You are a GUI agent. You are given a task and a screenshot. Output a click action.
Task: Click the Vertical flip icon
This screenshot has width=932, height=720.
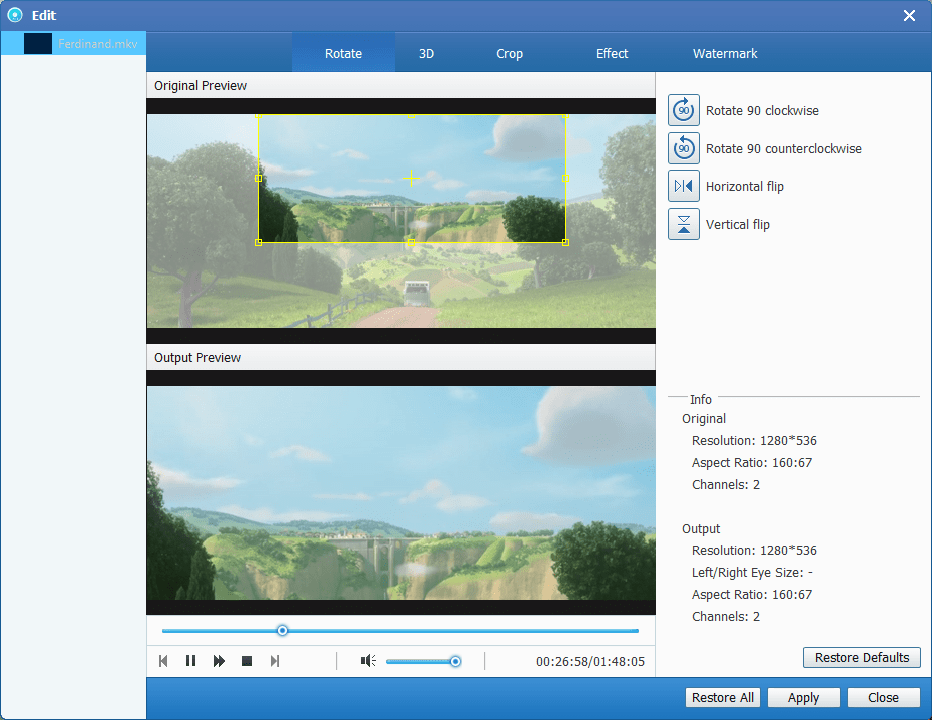pos(684,224)
